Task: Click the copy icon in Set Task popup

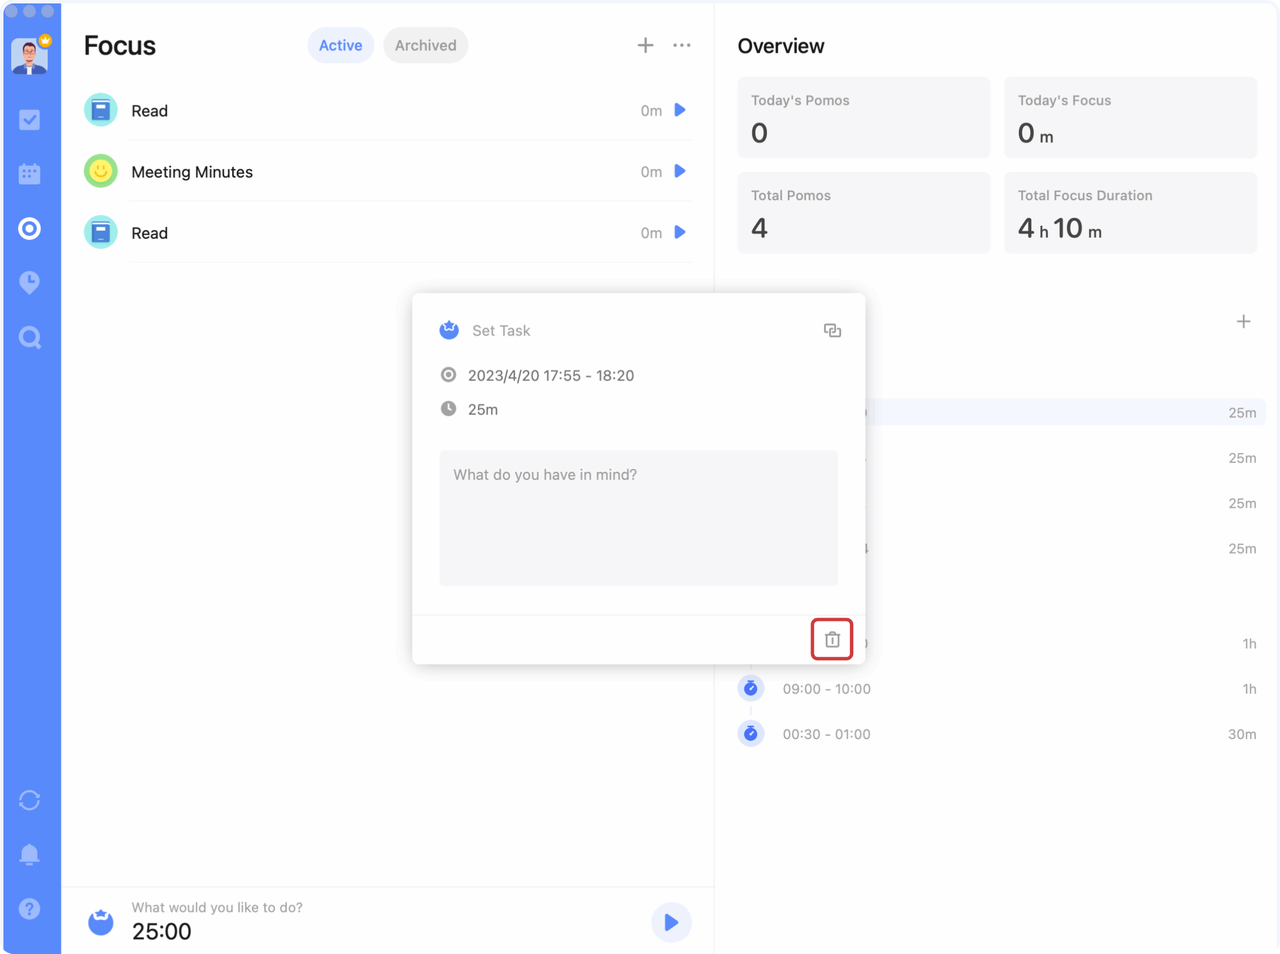Action: (x=832, y=331)
